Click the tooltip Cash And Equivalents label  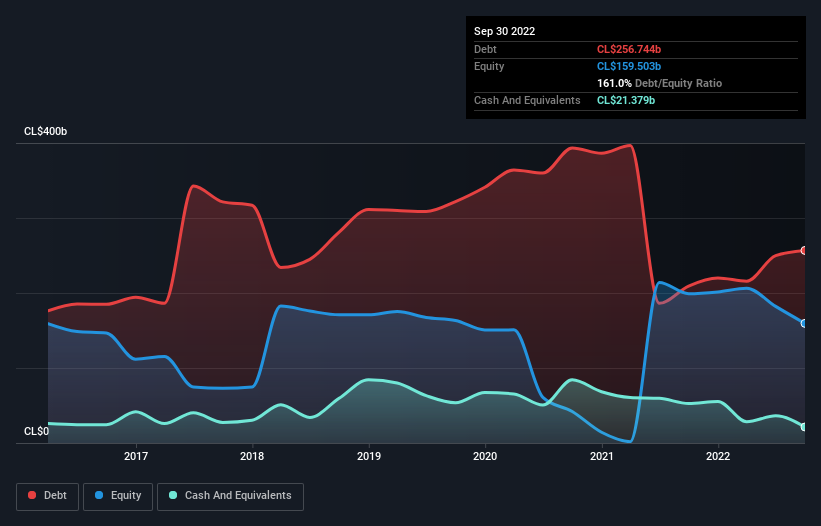point(527,100)
